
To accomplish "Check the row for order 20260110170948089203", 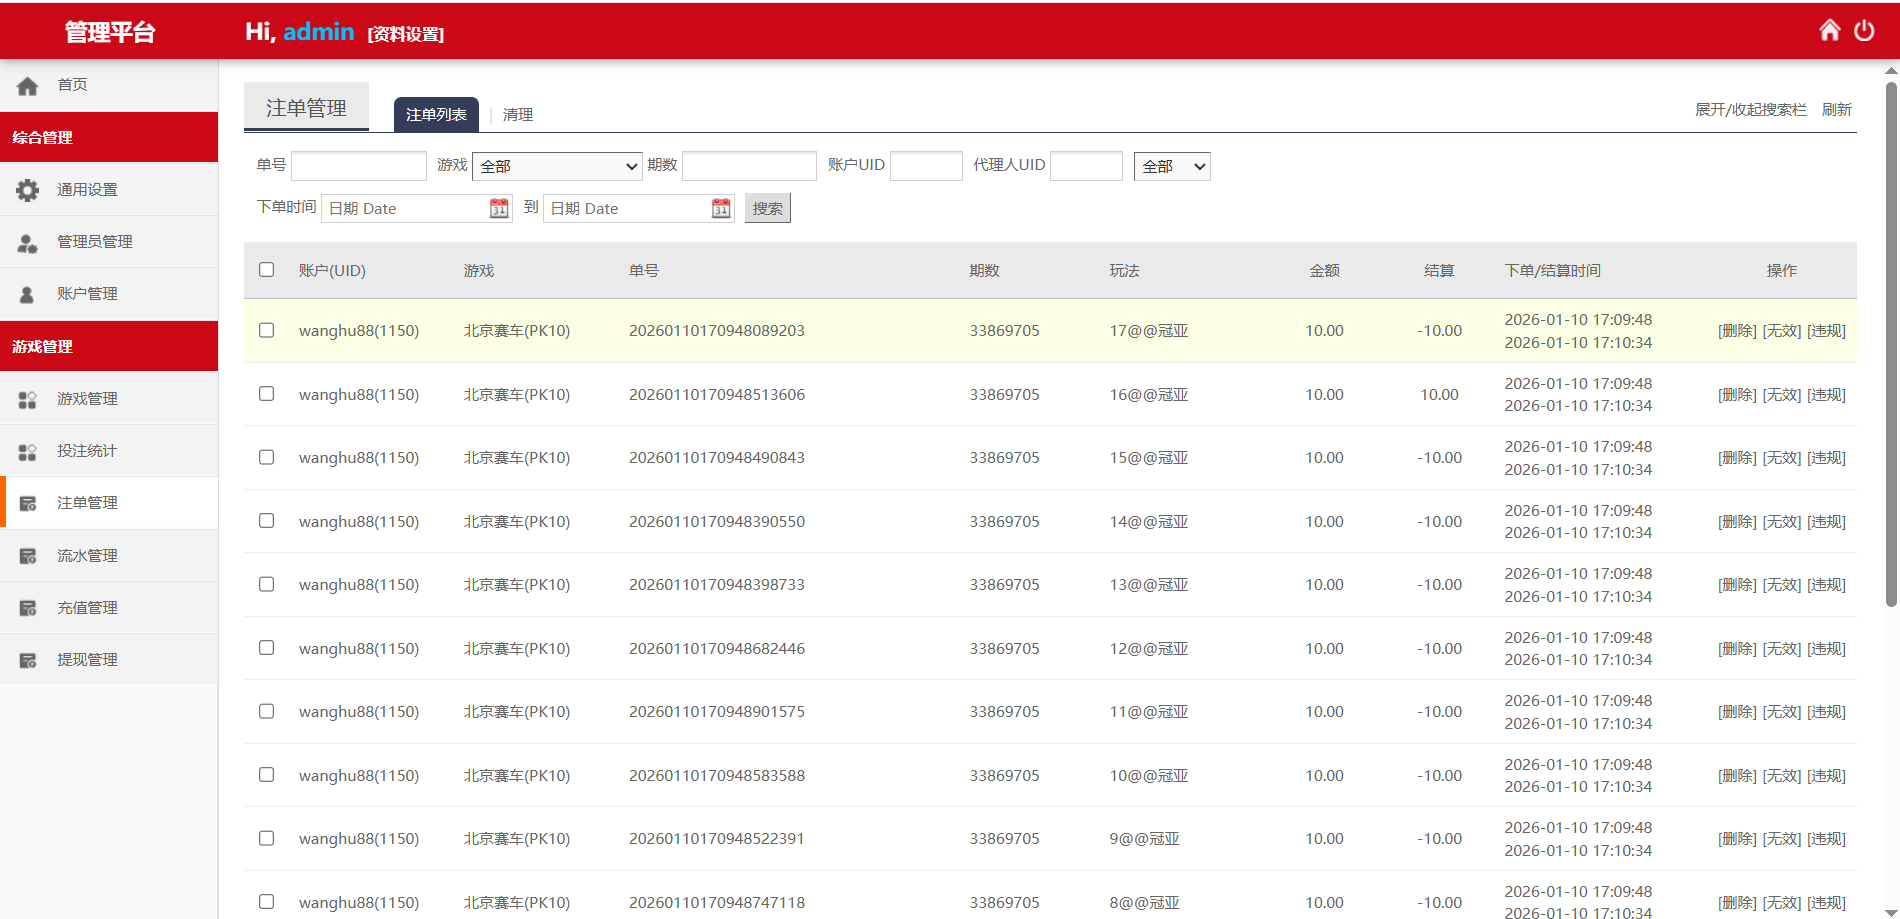I will pyautogui.click(x=267, y=330).
